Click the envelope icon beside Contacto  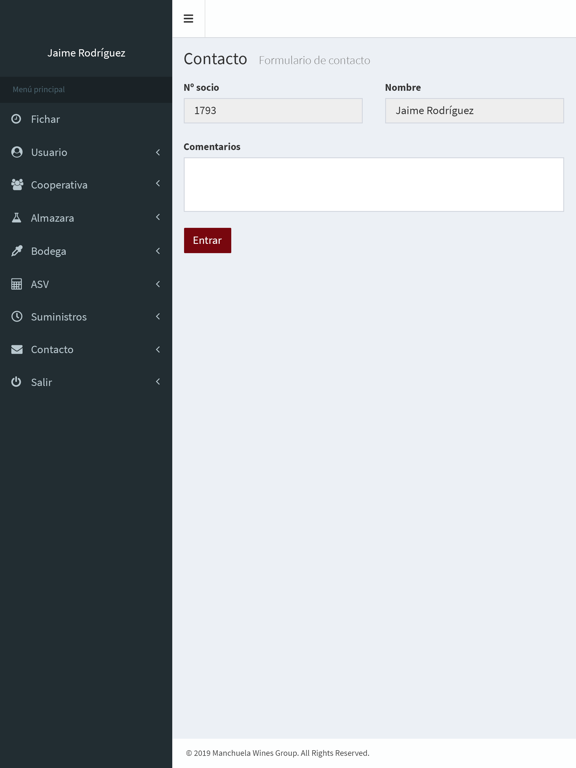pos(17,349)
